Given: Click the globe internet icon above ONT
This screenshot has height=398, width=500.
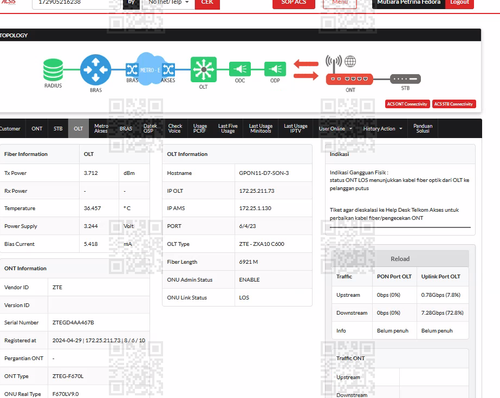Looking at the screenshot, I should [350, 61].
